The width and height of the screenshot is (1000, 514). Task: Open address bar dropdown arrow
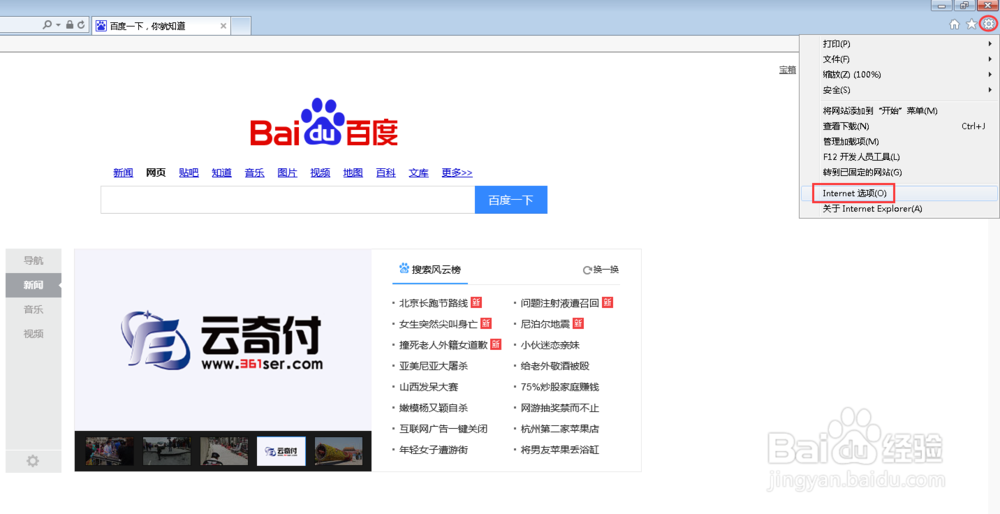click(58, 25)
